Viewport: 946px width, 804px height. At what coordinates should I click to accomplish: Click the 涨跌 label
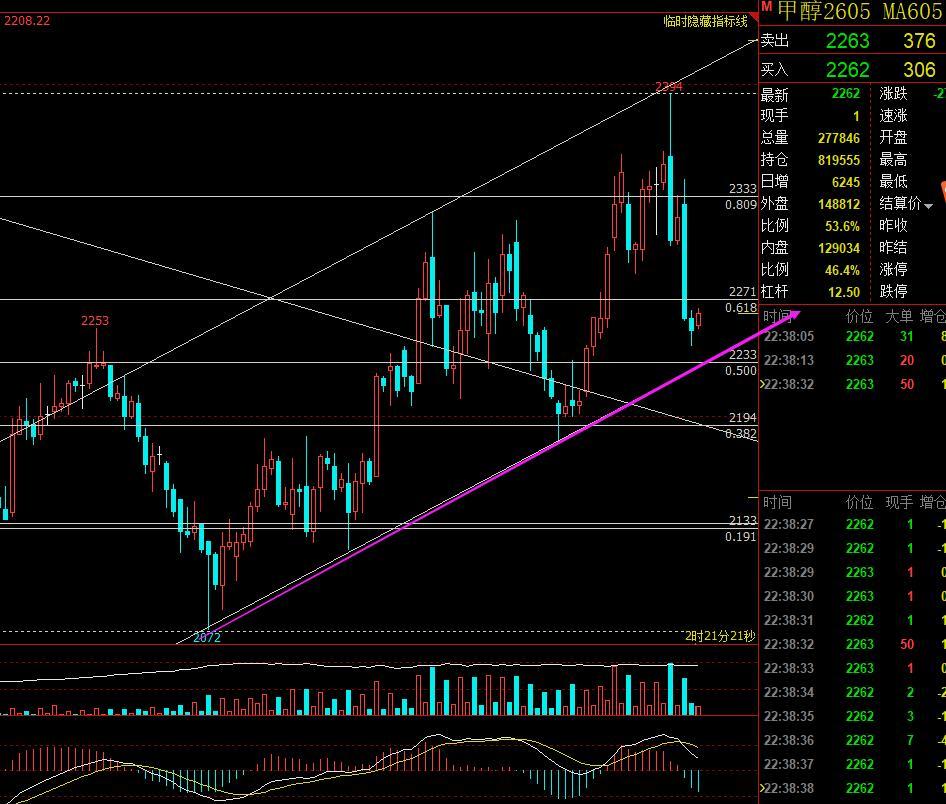[x=893, y=93]
